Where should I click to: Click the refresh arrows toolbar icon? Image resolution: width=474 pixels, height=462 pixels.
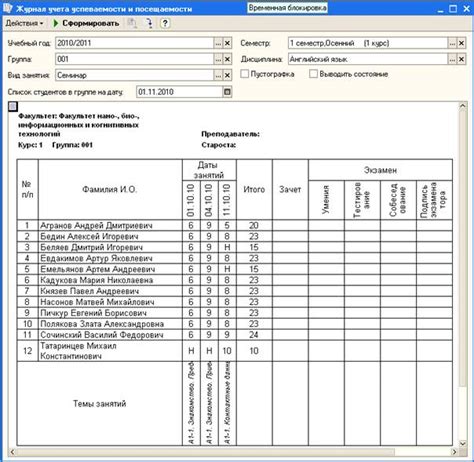click(x=149, y=23)
